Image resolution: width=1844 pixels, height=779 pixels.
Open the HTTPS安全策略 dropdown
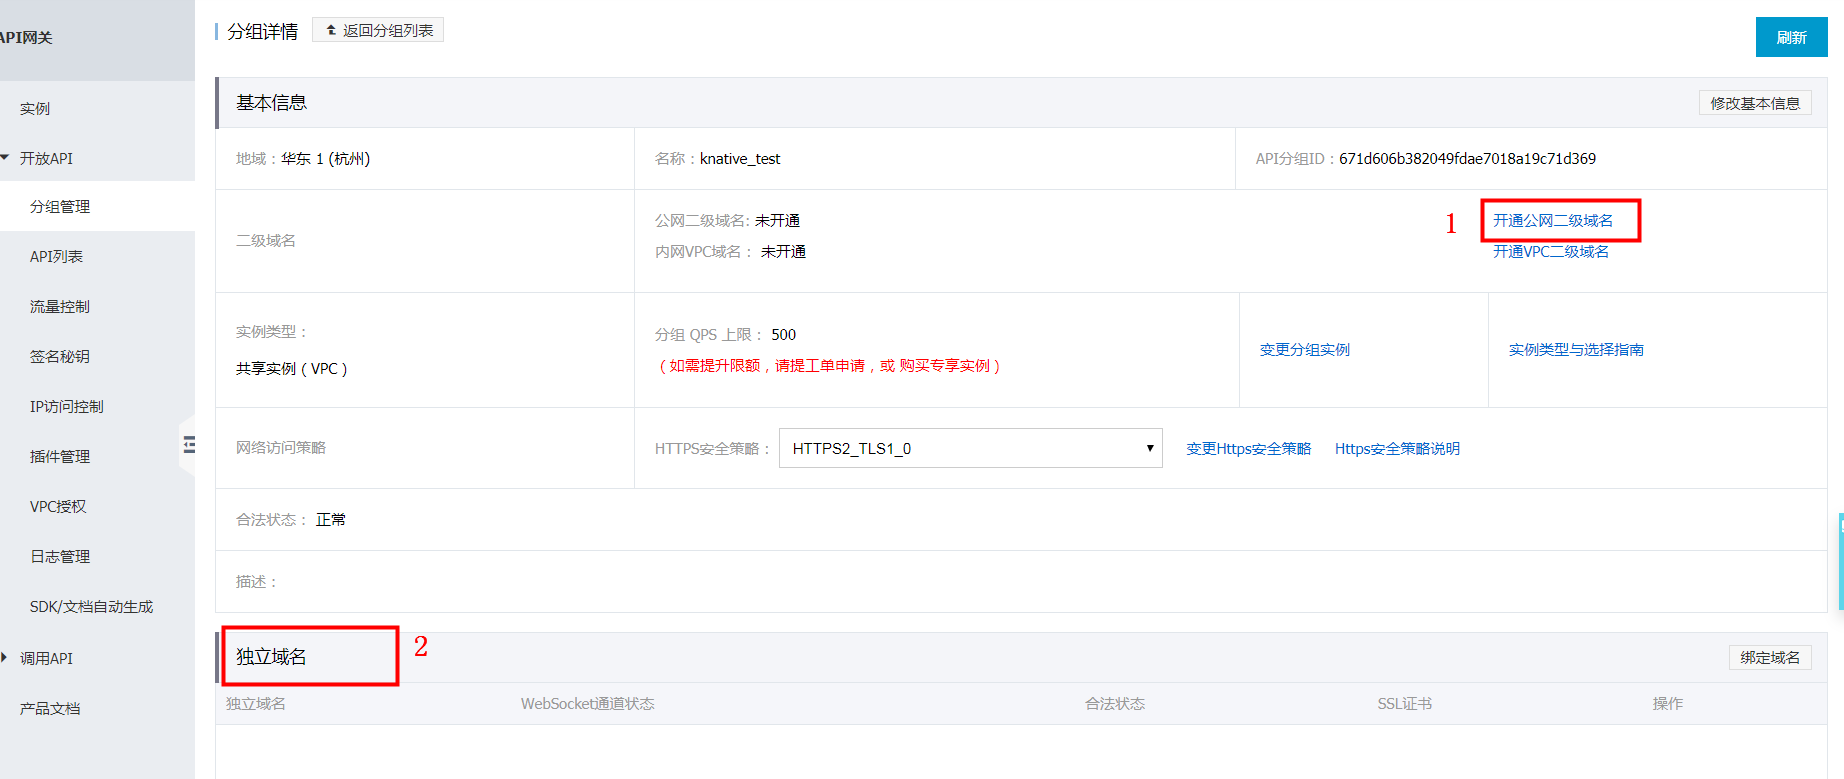coord(970,448)
